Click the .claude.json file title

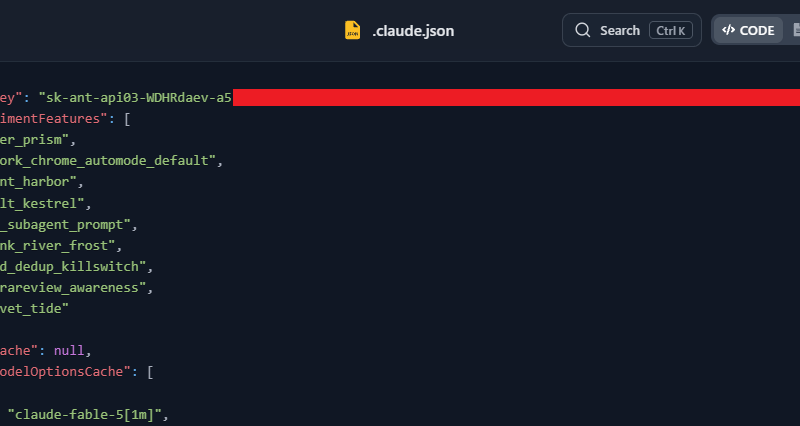(x=413, y=31)
